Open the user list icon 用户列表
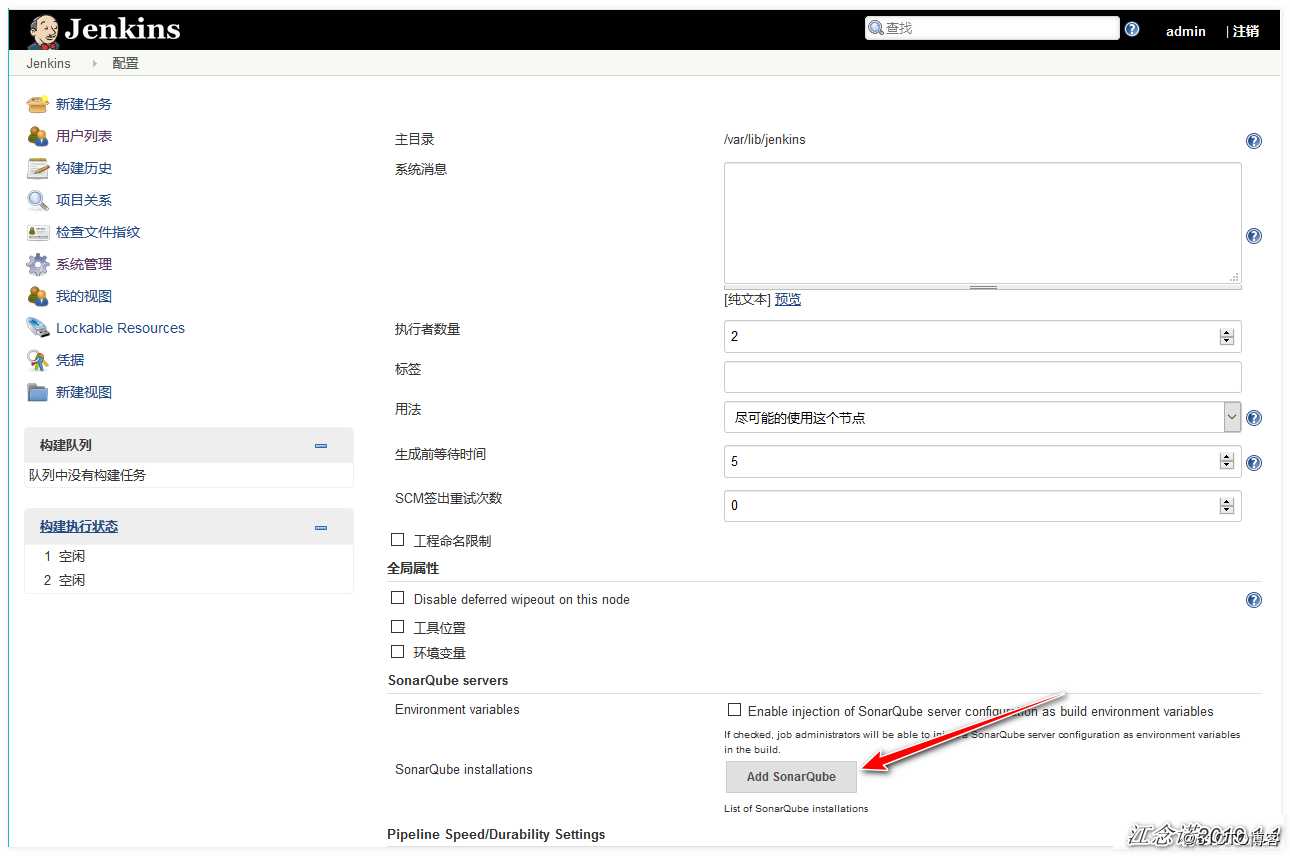Image resolution: width=1290 pixels, height=856 pixels. [38, 136]
